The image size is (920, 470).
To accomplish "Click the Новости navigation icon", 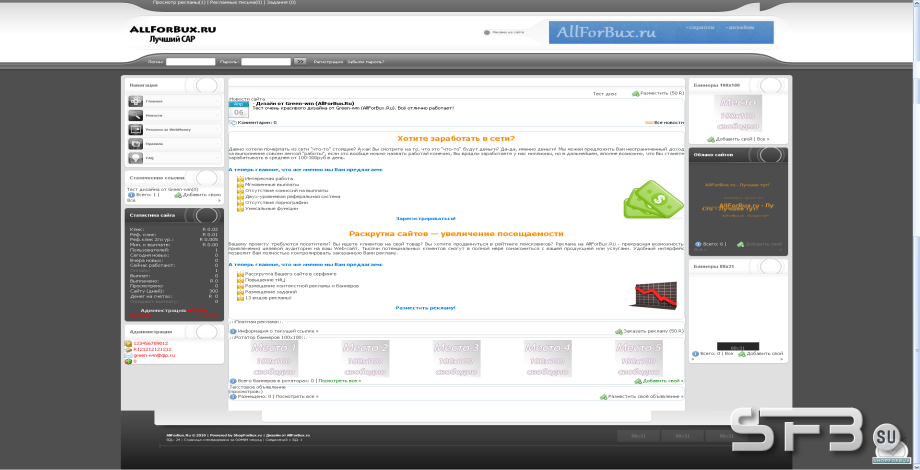I will [x=136, y=116].
